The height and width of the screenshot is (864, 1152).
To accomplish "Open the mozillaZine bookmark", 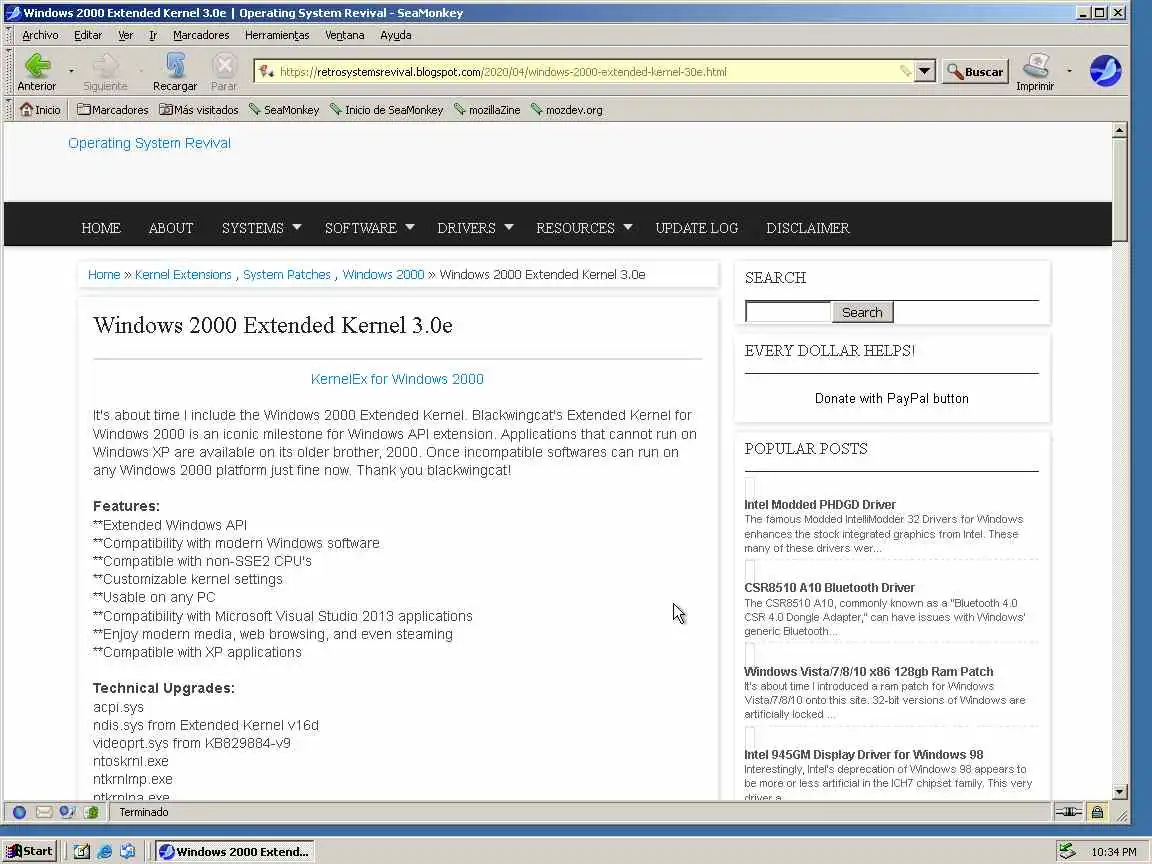I will (x=486, y=109).
